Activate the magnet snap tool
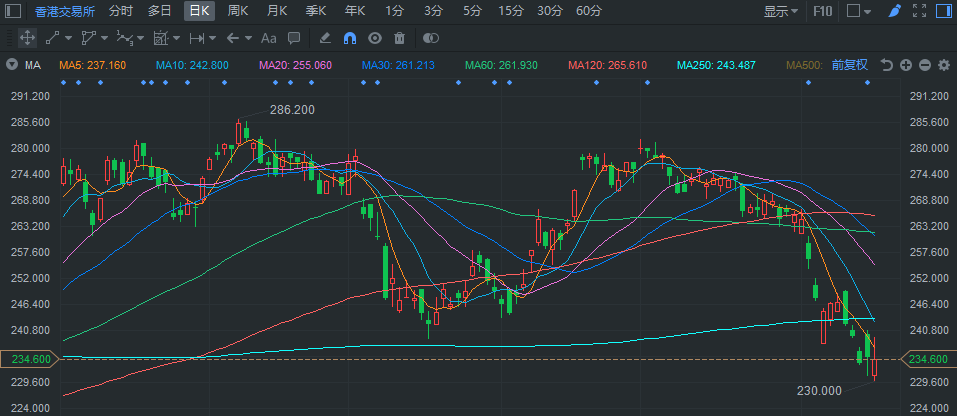Viewport: 957px width, 416px height. pyautogui.click(x=349, y=38)
